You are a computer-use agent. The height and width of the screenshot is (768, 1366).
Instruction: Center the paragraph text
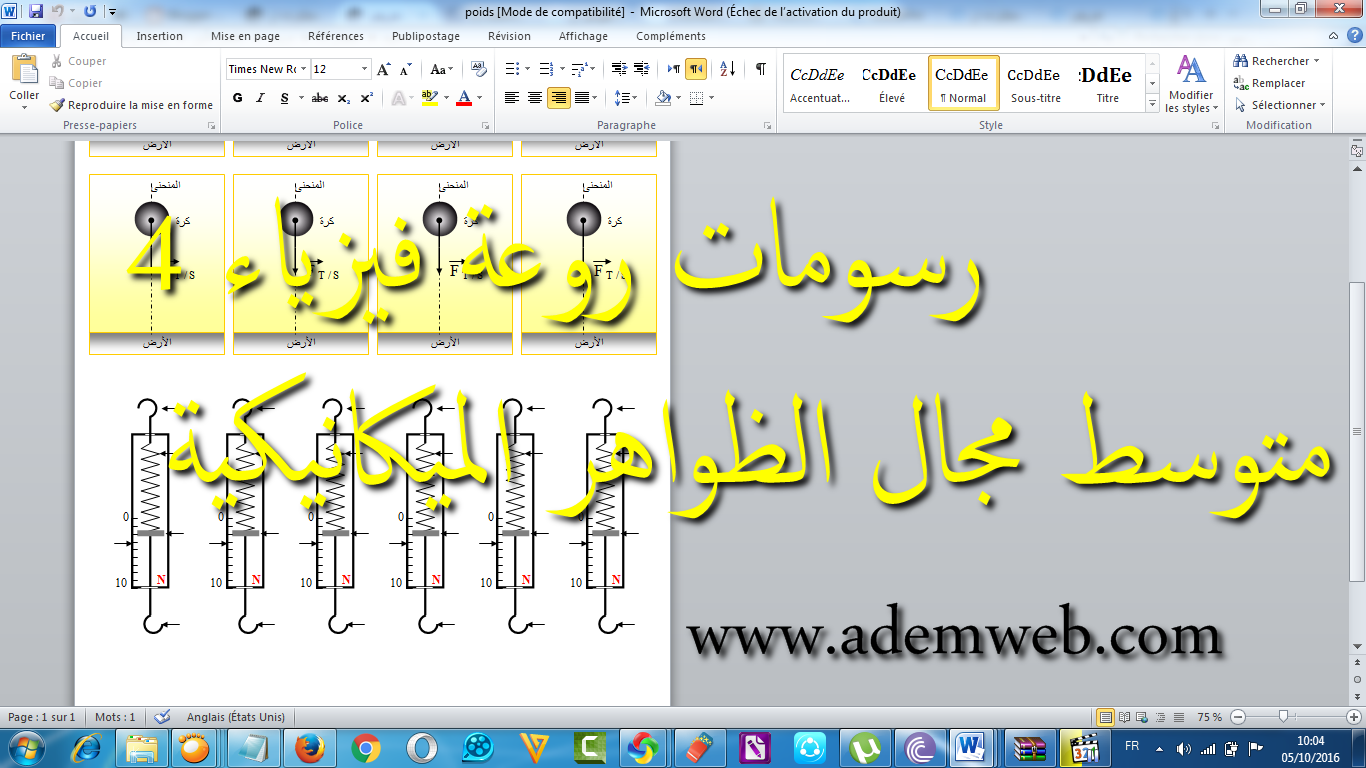pos(535,98)
